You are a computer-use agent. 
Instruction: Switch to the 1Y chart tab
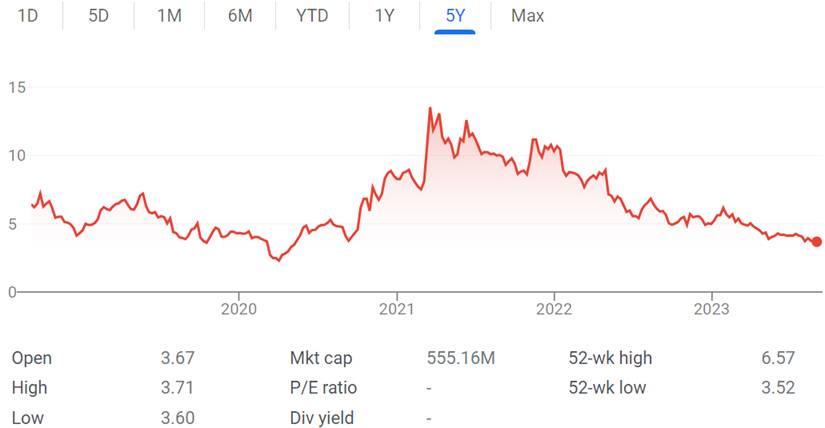click(384, 16)
